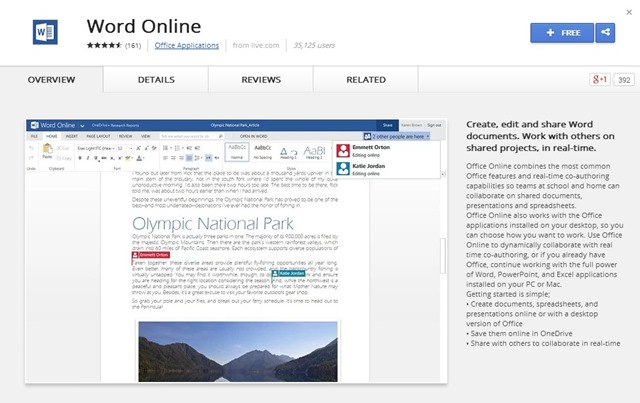Click OPEN IN WORD in the ribbon tab row
The height and width of the screenshot is (403, 640).
[253, 136]
